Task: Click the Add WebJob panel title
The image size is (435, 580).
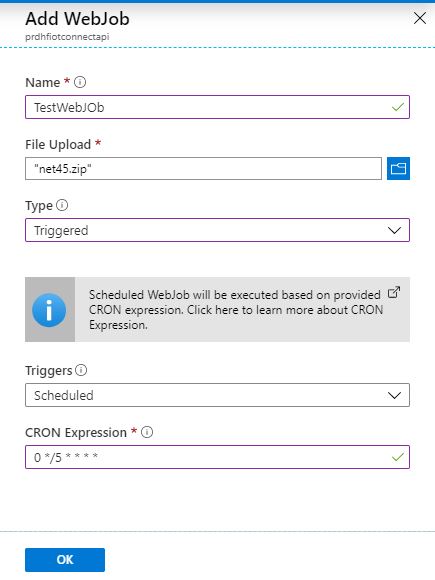Action: (x=77, y=18)
